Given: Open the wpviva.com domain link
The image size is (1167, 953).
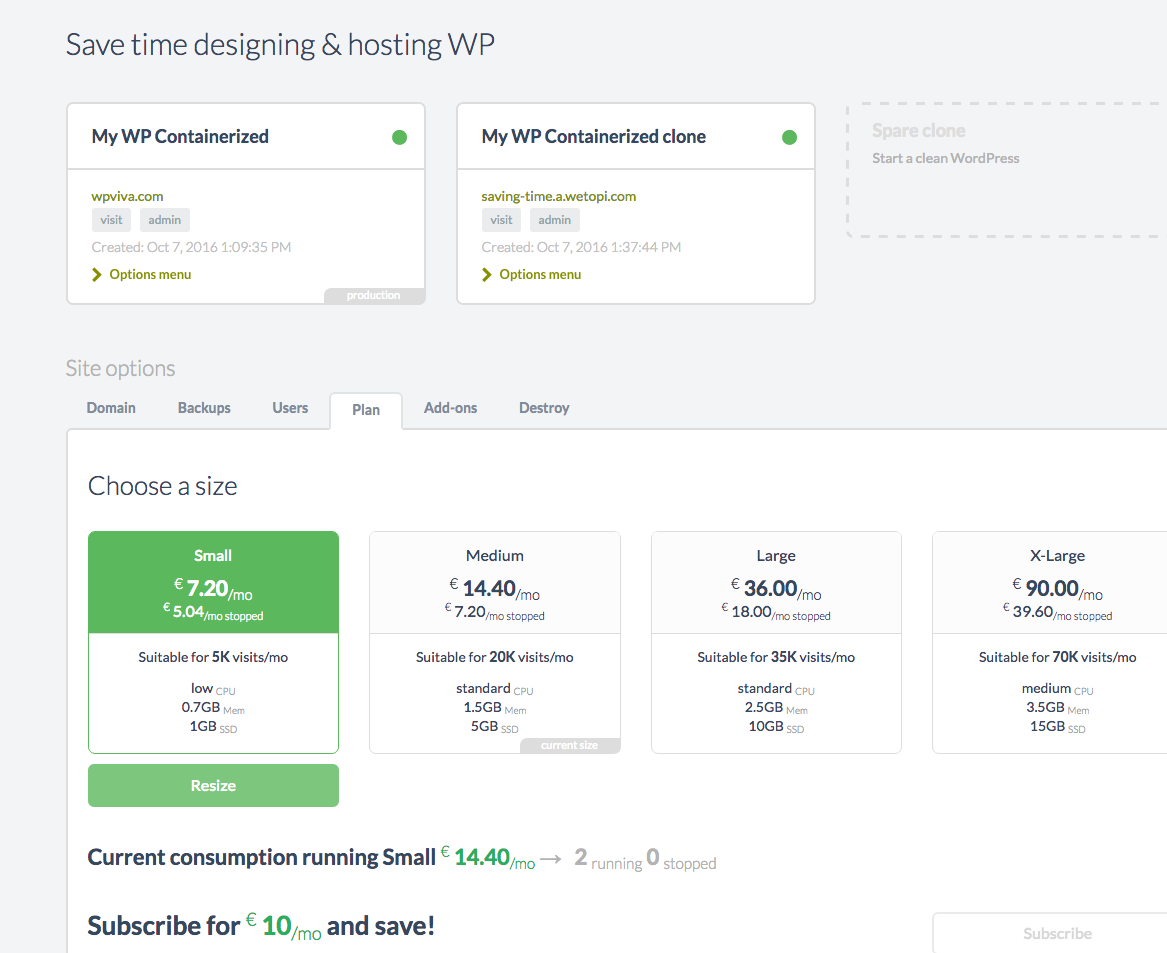Looking at the screenshot, I should click(127, 196).
